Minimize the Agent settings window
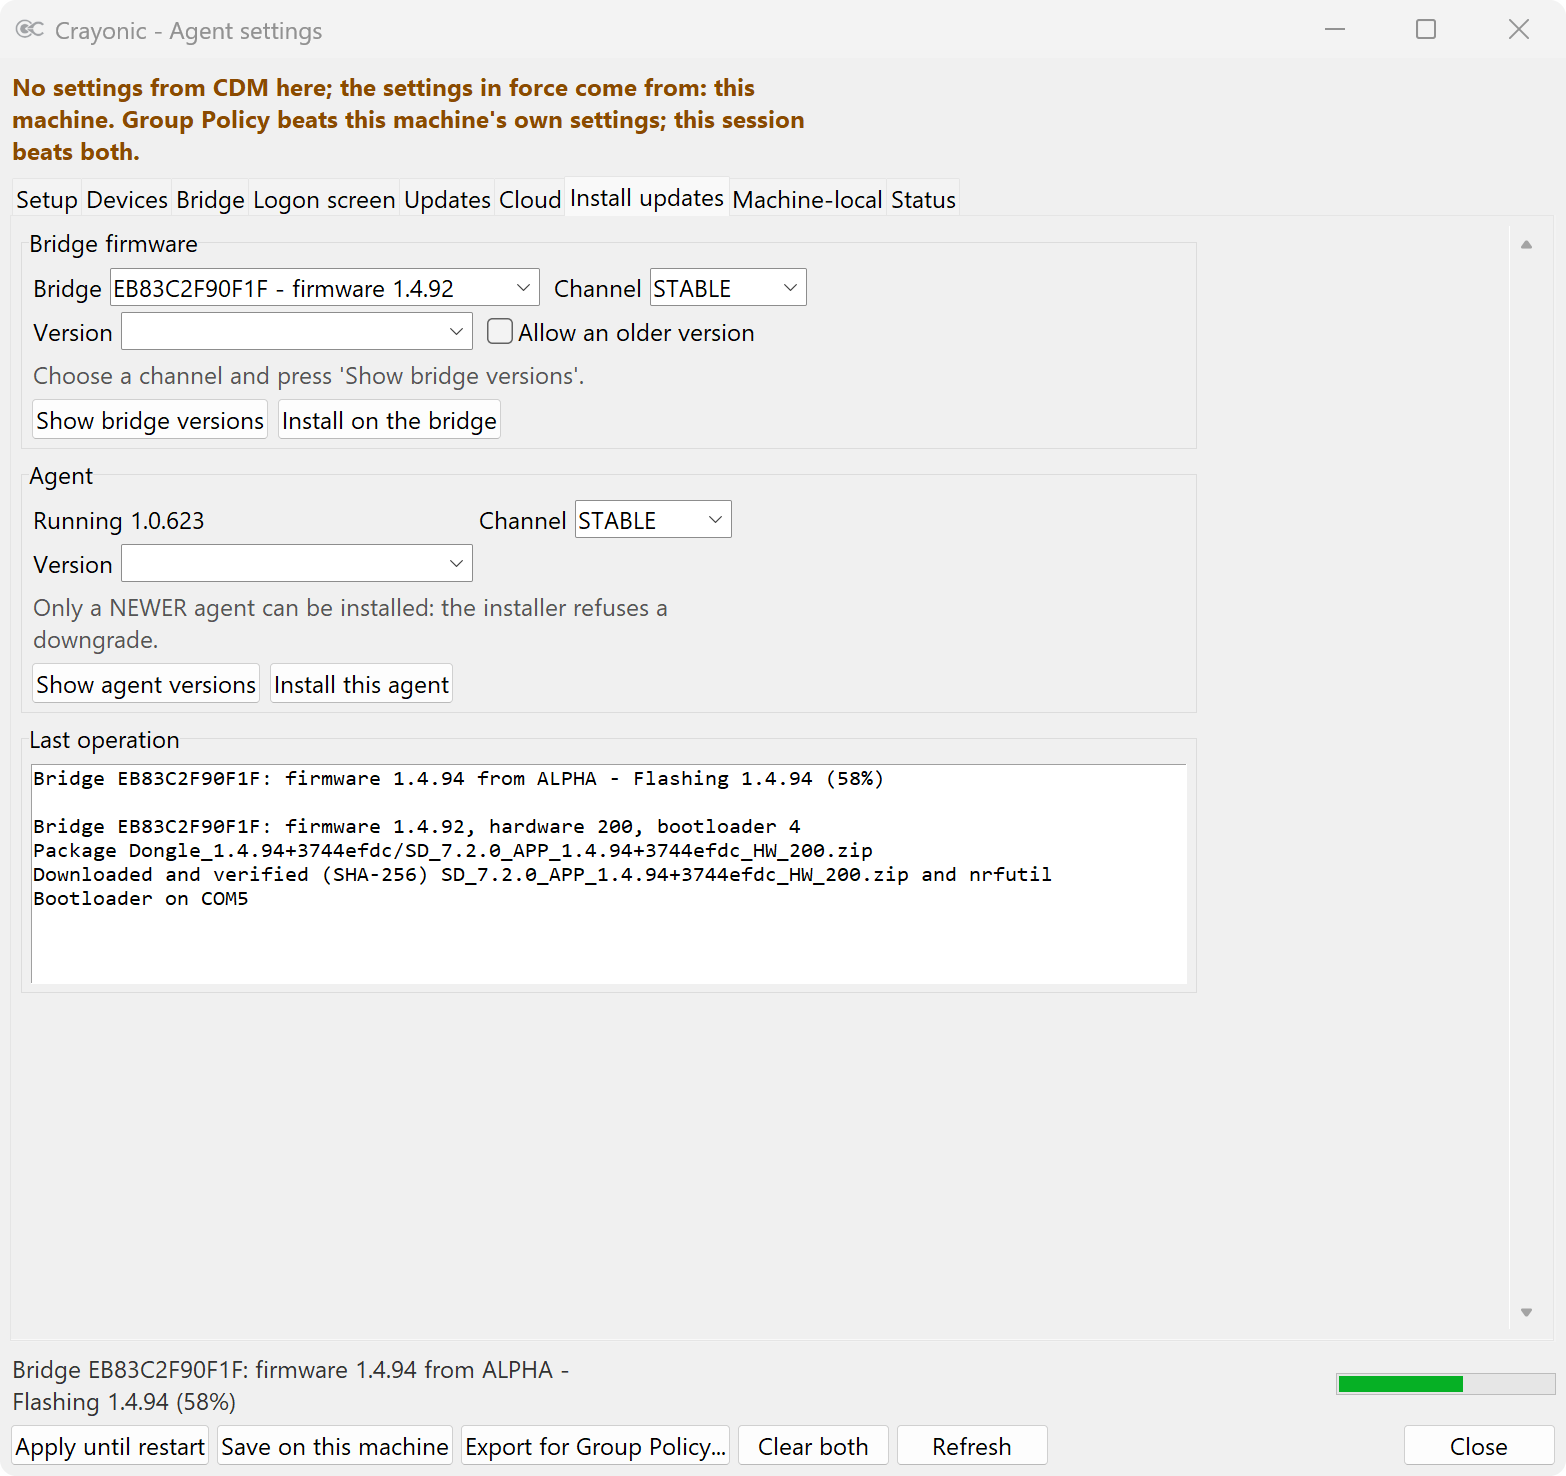Viewport: 1566px width, 1476px height. point(1334,30)
